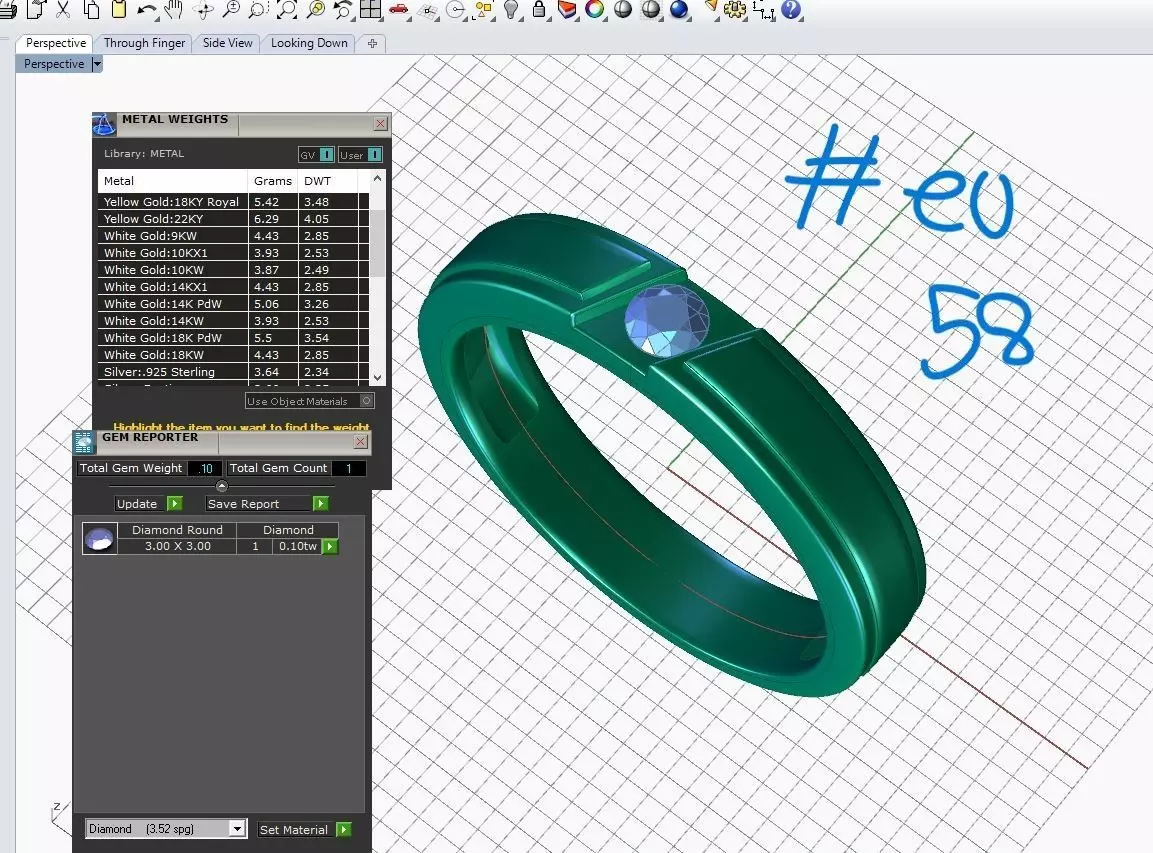Click the Total Gem Count value field
This screenshot has height=853, width=1153.
[x=349, y=468]
